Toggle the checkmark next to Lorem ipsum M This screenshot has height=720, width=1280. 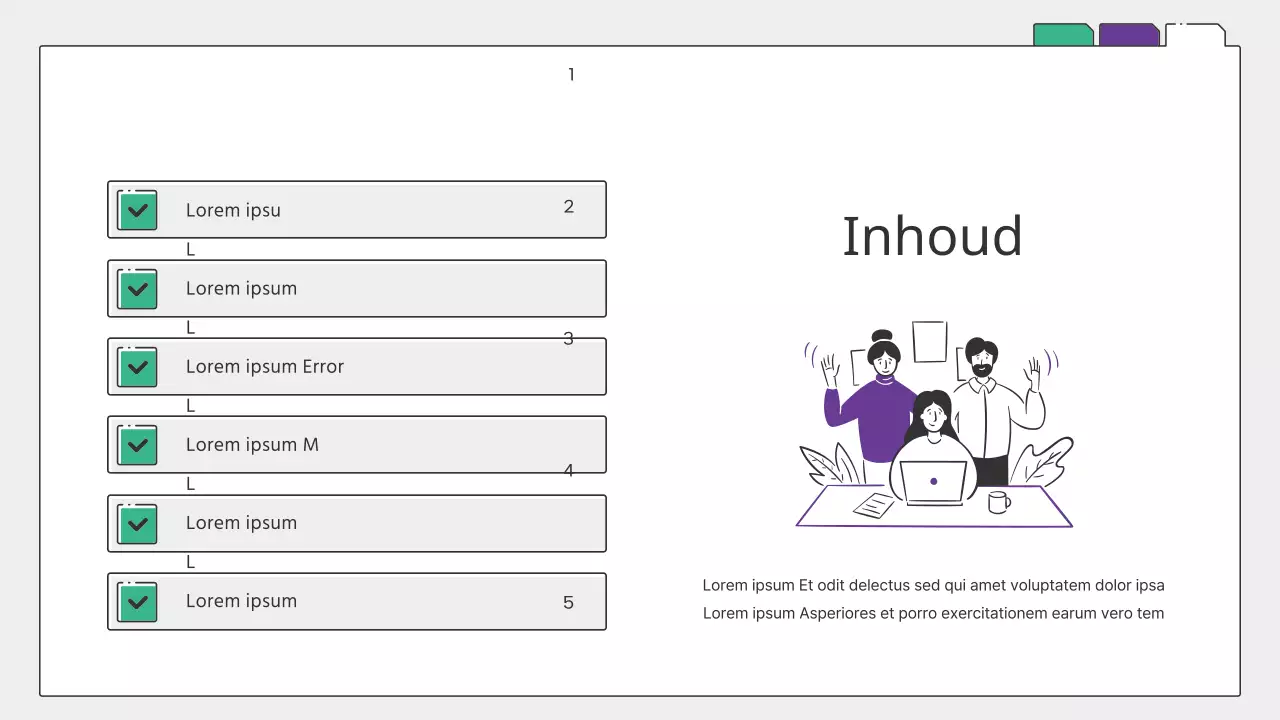coord(138,445)
